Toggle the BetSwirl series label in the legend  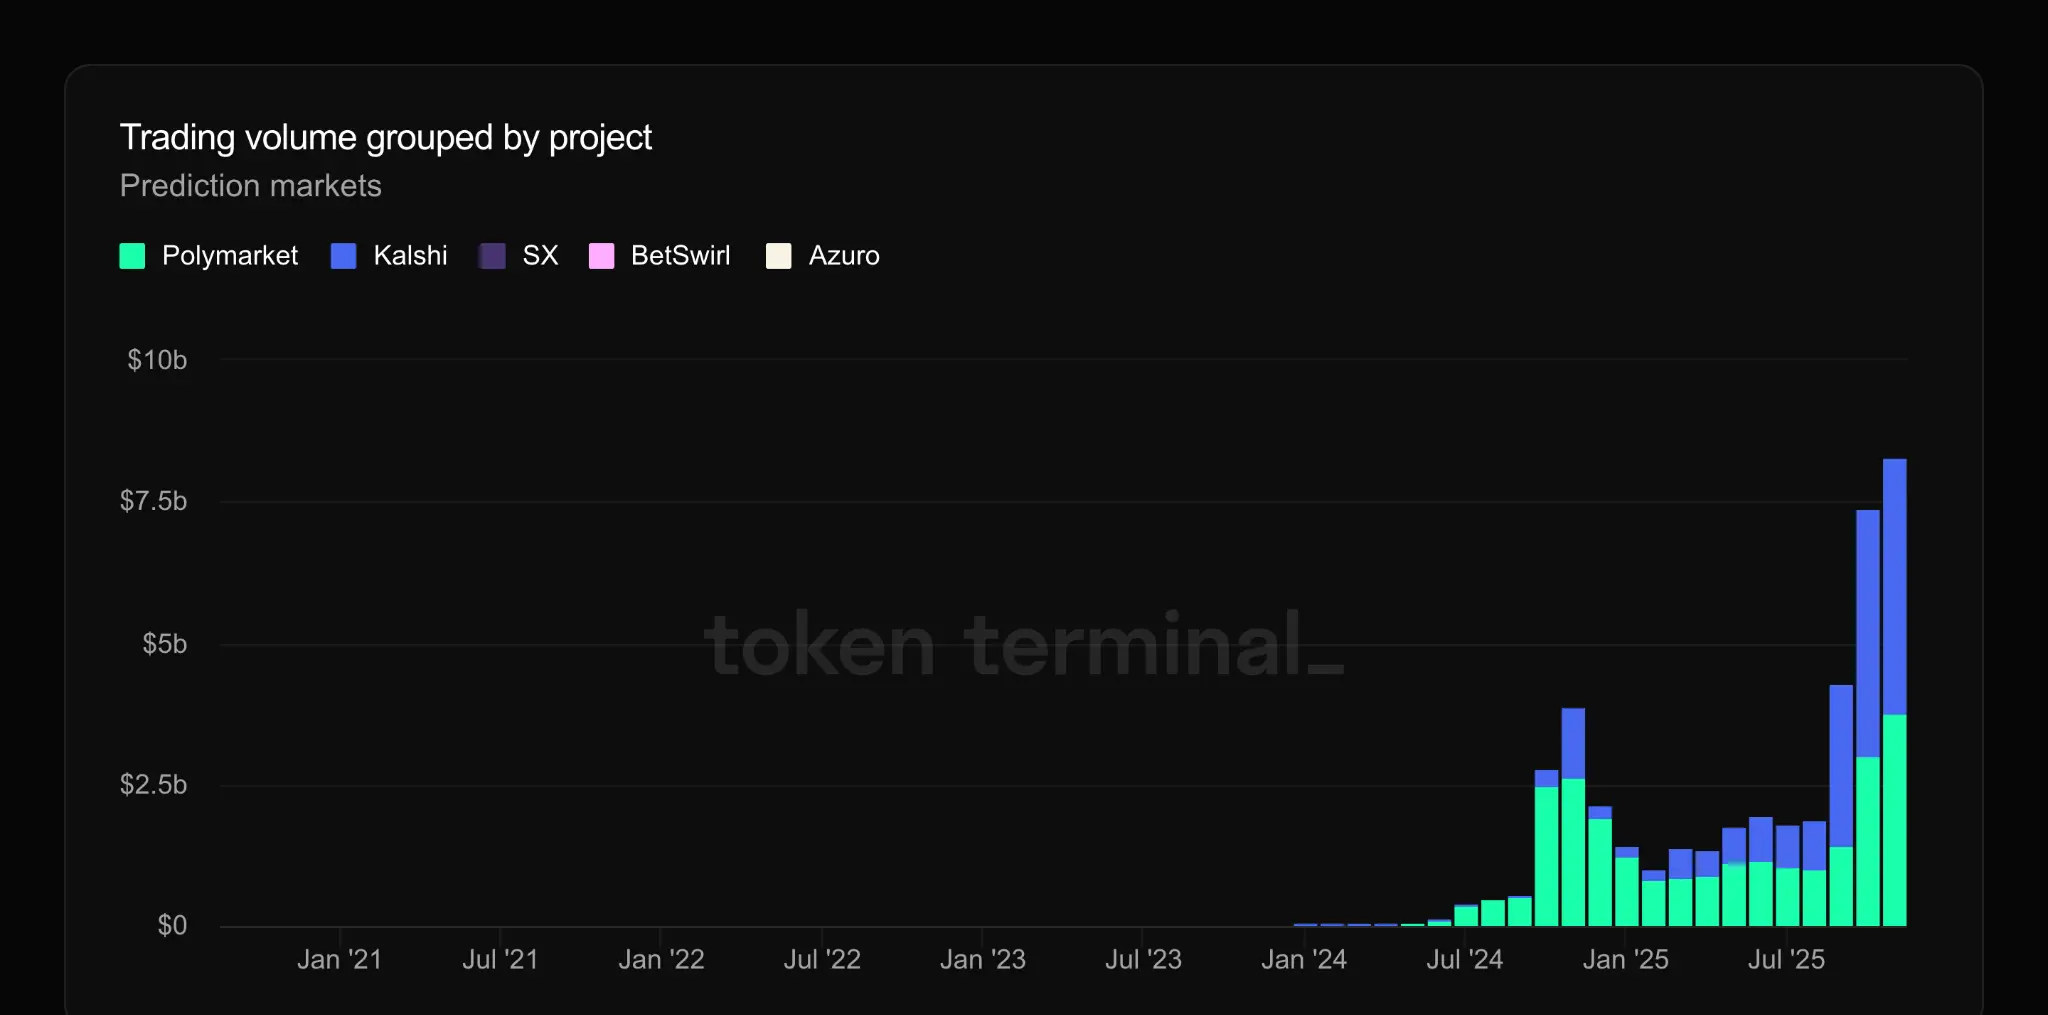pyautogui.click(x=680, y=256)
